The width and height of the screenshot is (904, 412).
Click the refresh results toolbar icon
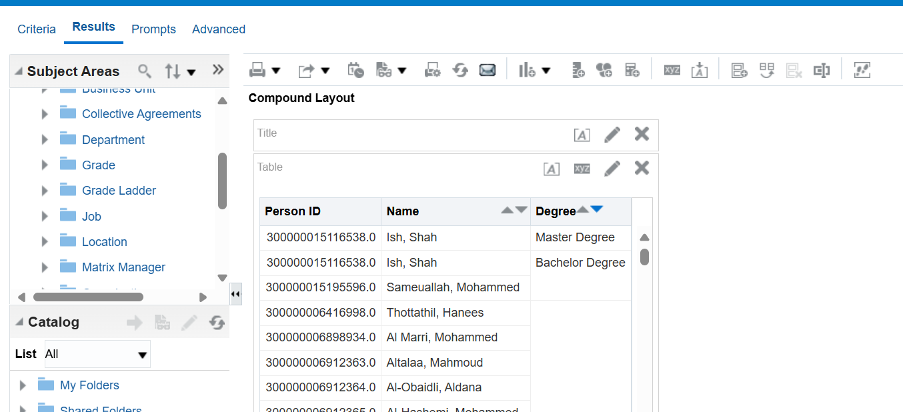pos(461,70)
